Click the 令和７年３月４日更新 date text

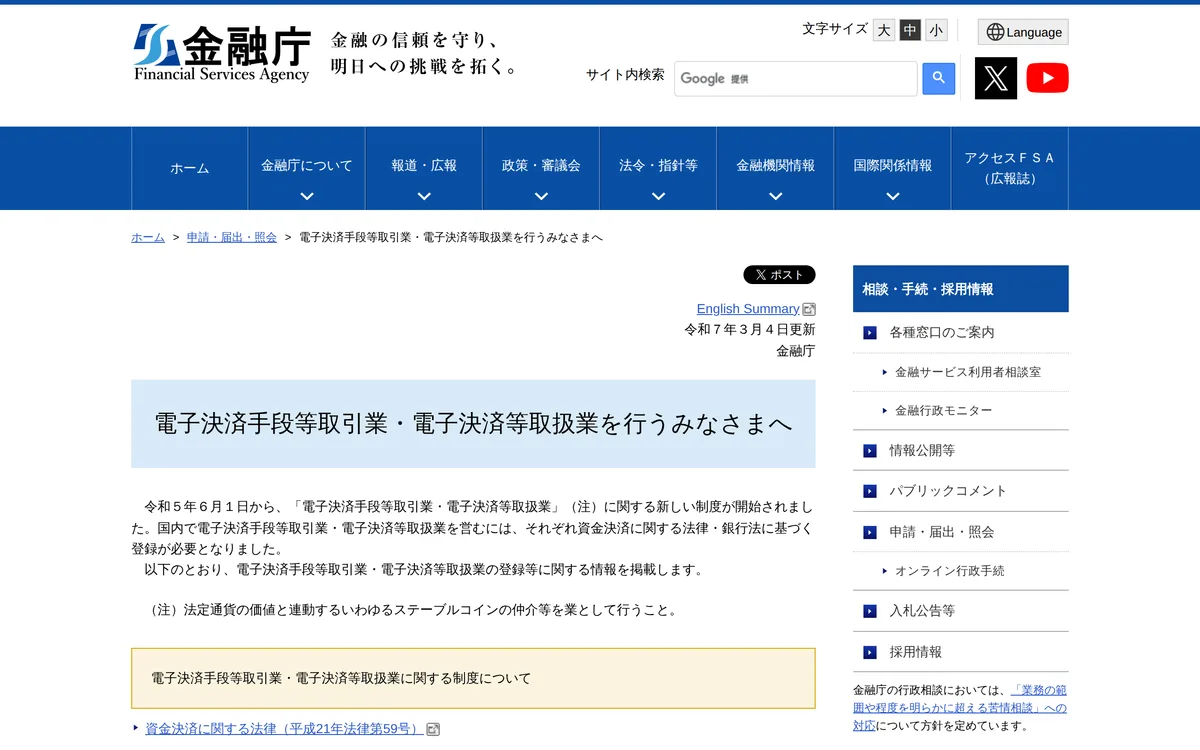(x=750, y=329)
